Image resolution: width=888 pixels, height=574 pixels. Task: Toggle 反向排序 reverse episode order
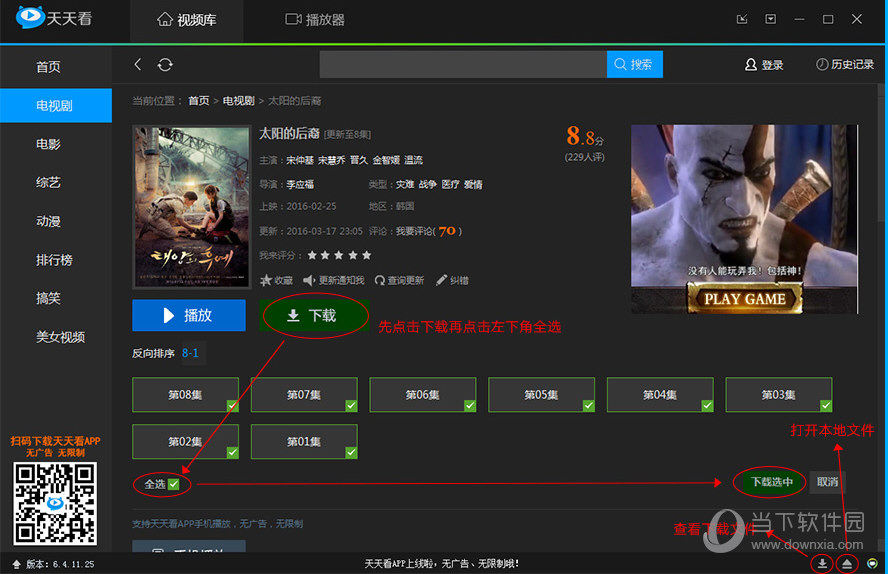click(153, 353)
